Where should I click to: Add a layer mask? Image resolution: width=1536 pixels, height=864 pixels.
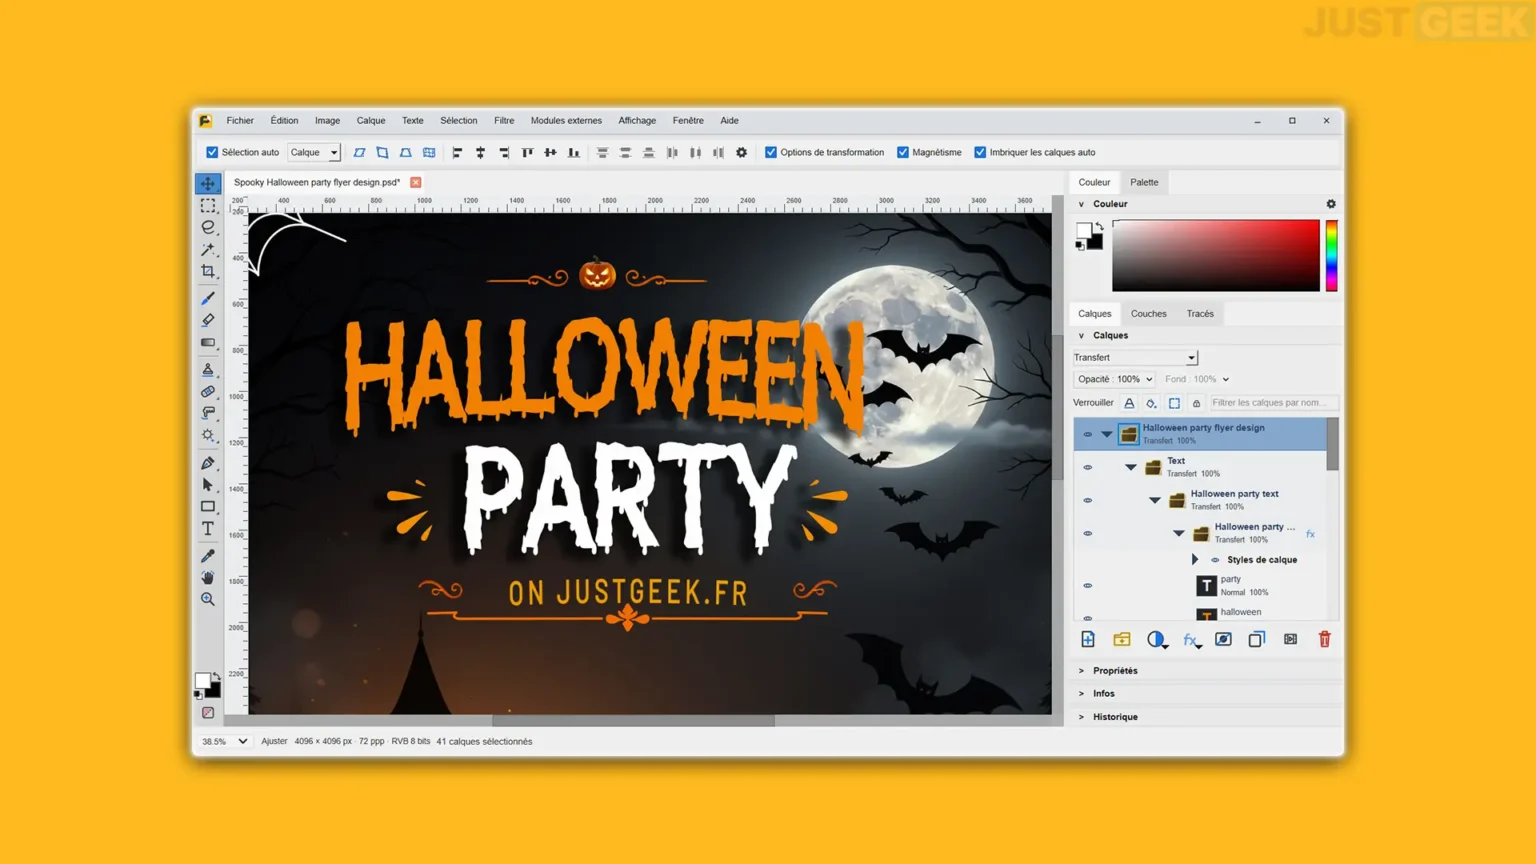(1223, 639)
